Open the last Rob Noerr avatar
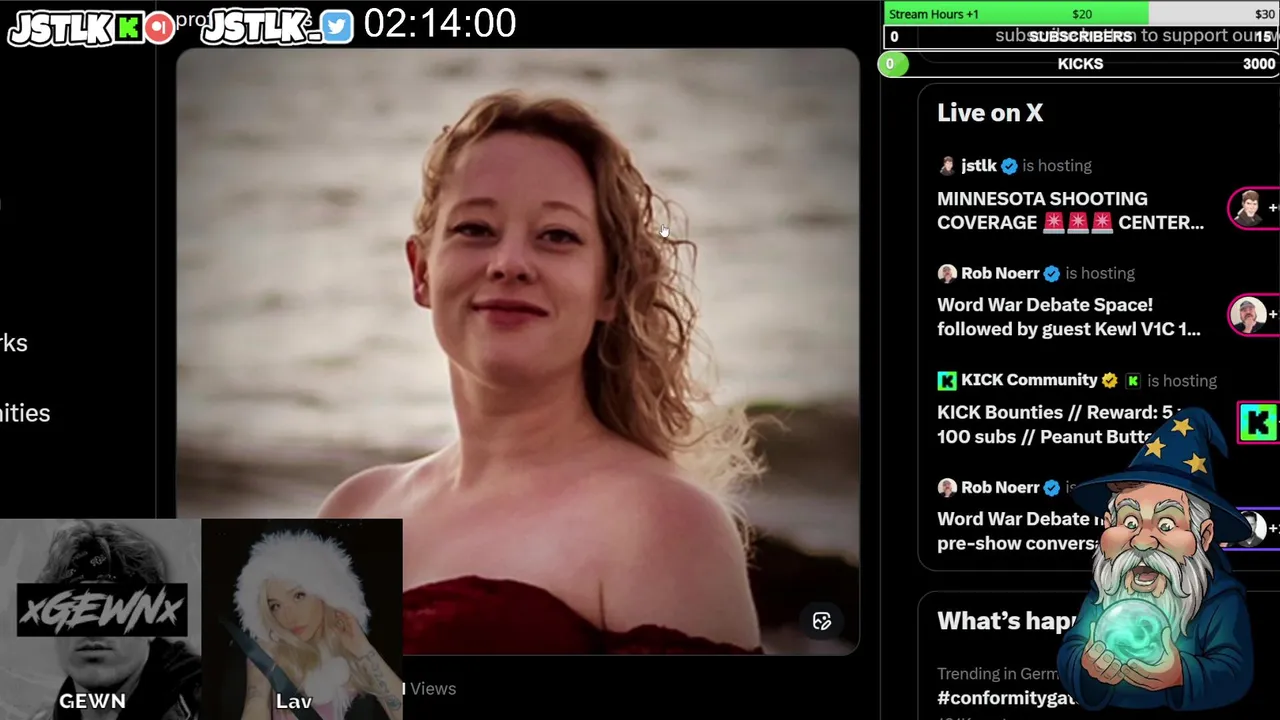Screen dimensions: 1280x720 (946, 487)
